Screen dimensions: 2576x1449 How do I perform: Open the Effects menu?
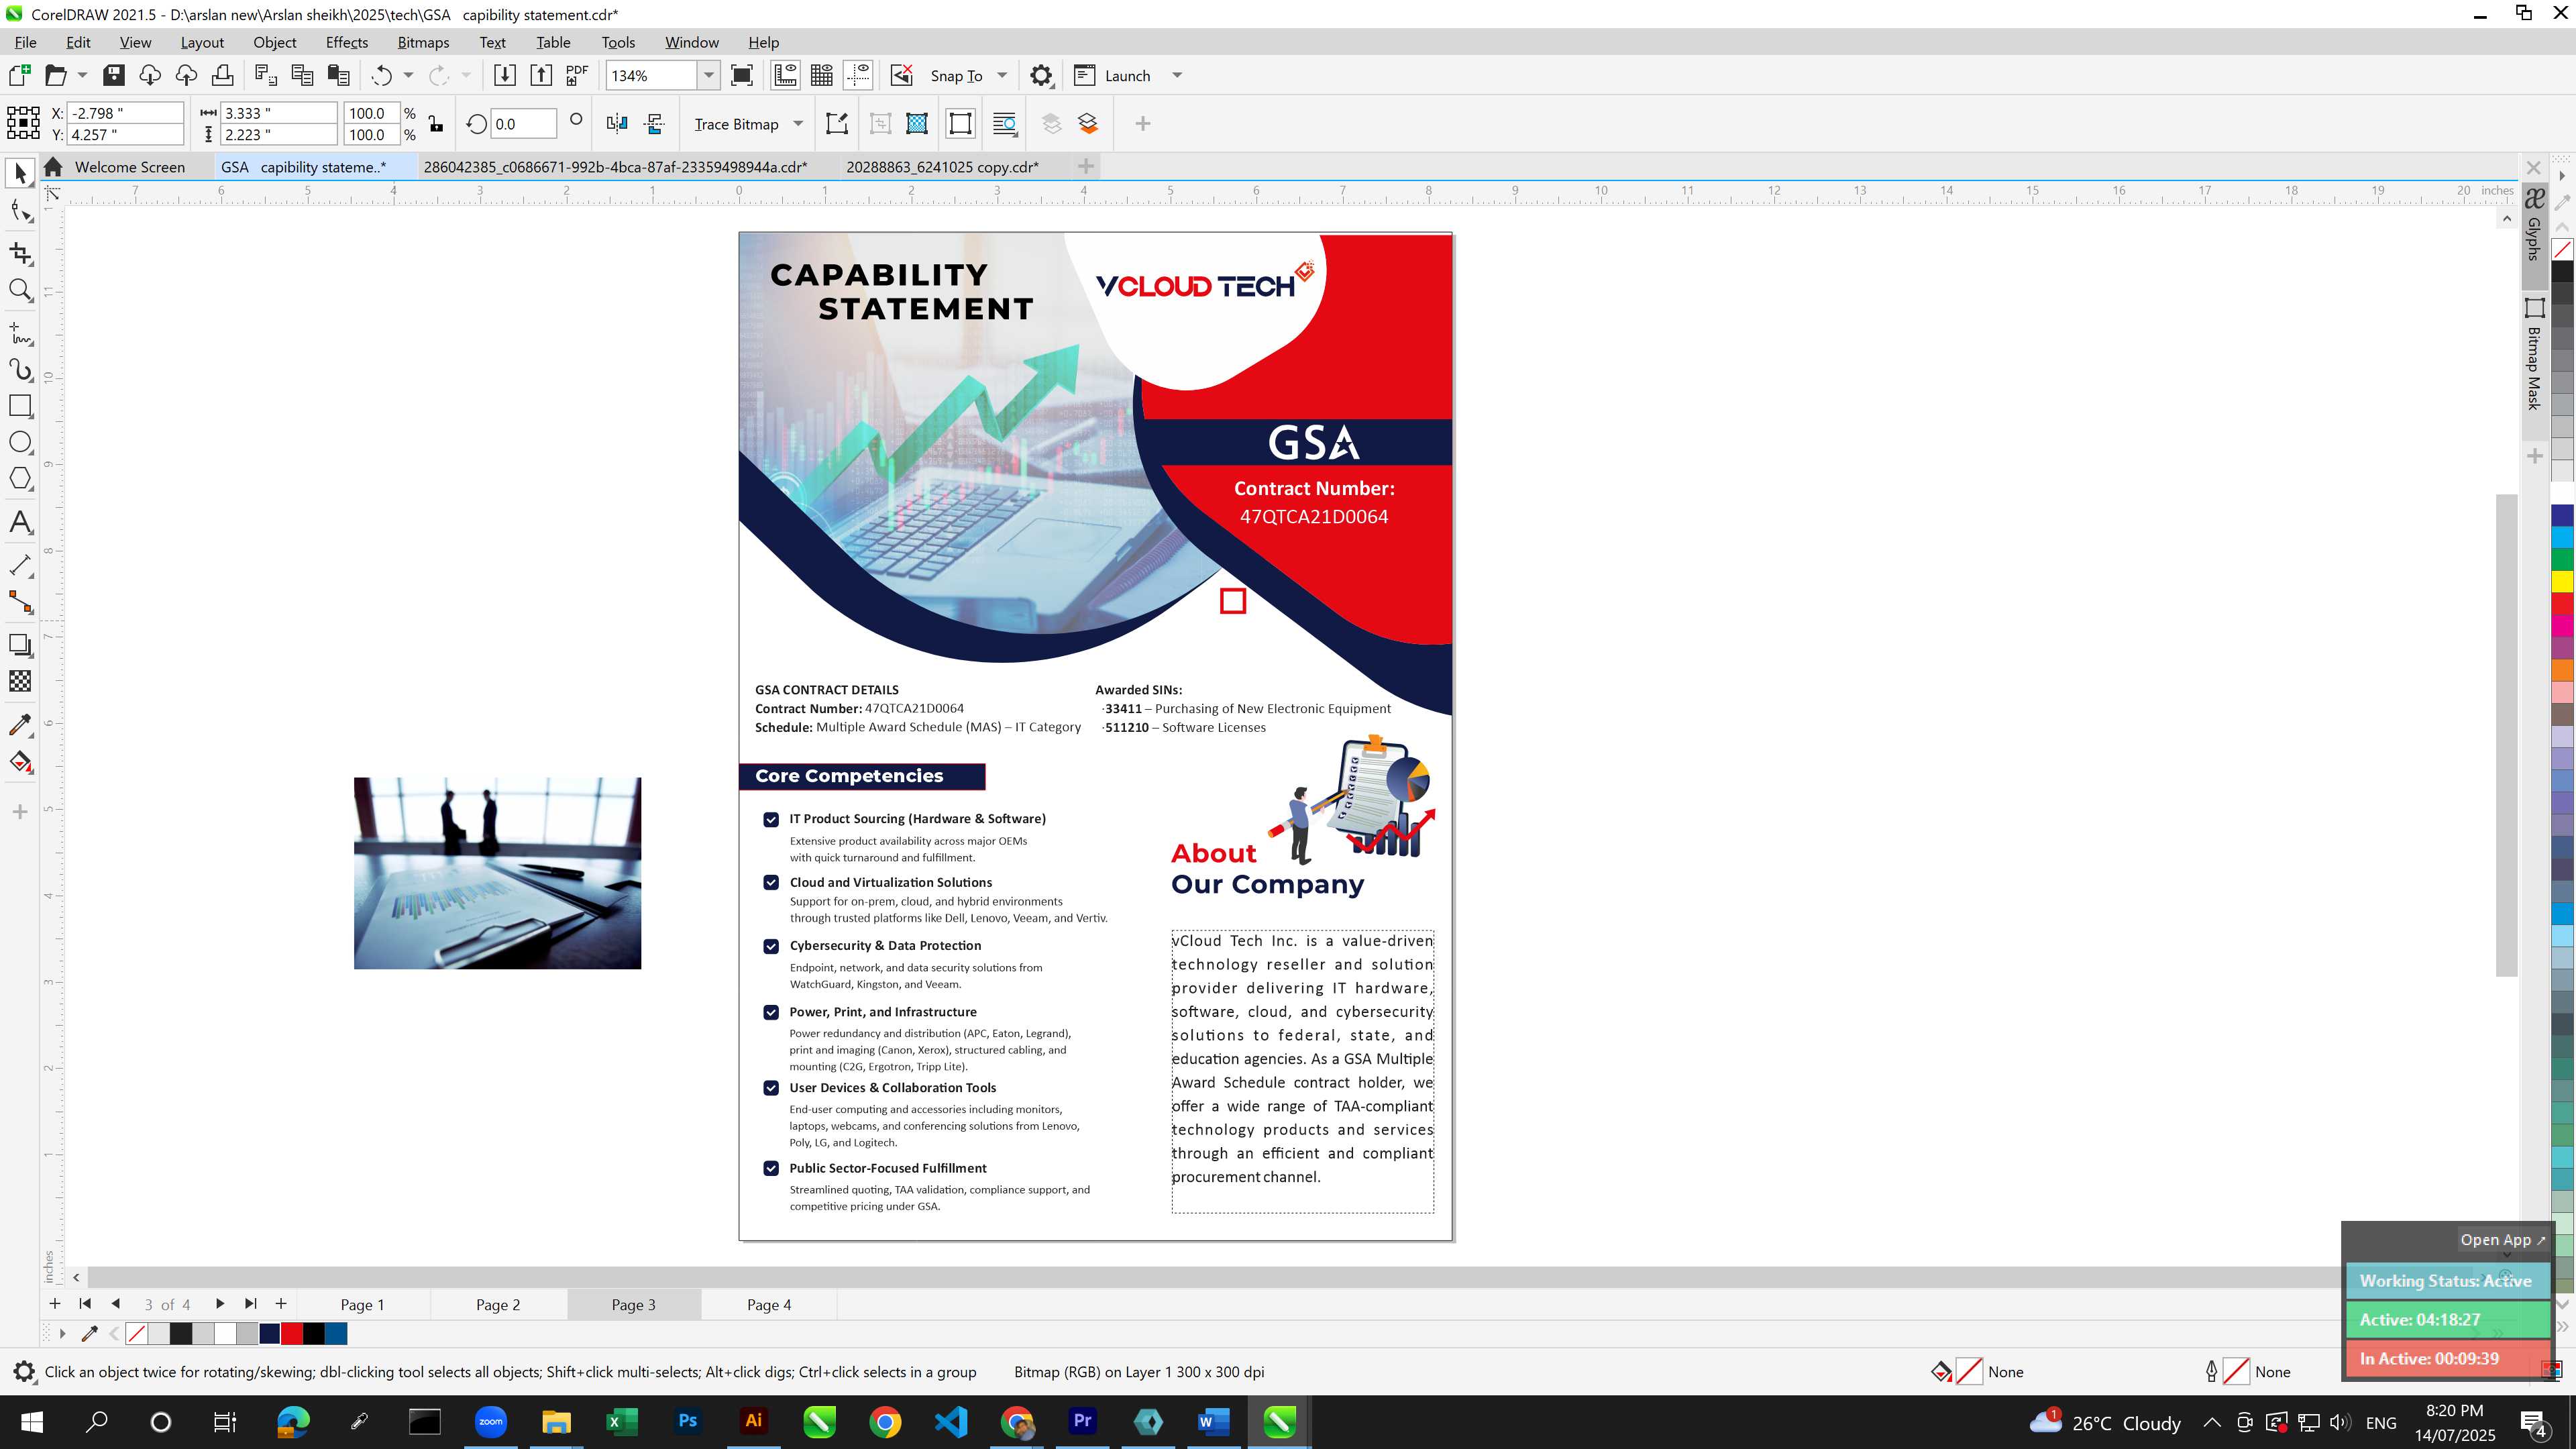tap(346, 42)
